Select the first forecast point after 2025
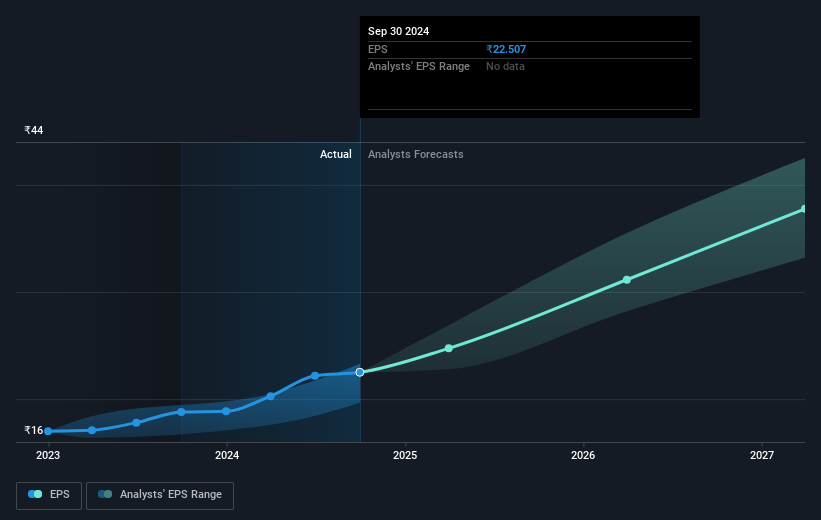Screen dimensions: 821x520 pyautogui.click(x=449, y=348)
